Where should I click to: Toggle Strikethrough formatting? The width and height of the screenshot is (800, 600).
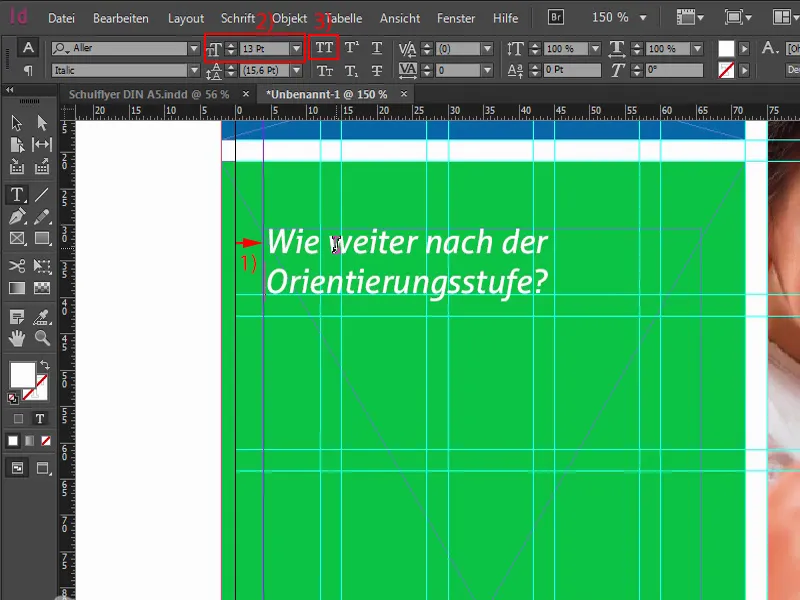tap(377, 70)
